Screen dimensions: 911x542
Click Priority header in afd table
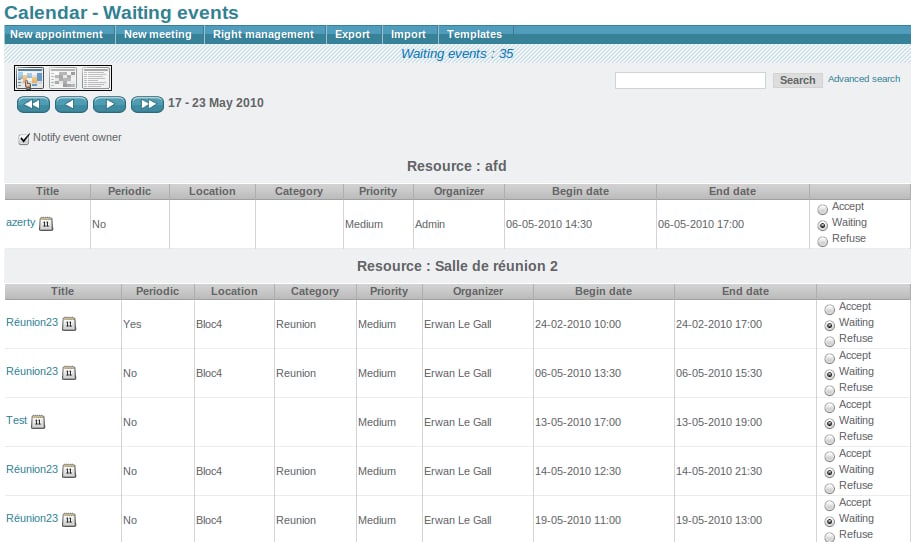(x=378, y=191)
